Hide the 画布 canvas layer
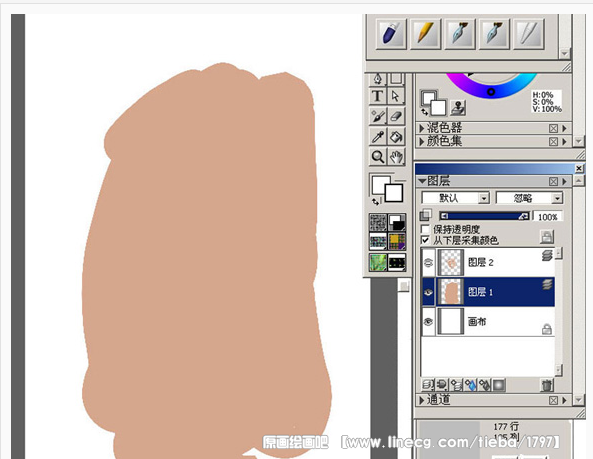The height and width of the screenshot is (459, 593). [428, 321]
